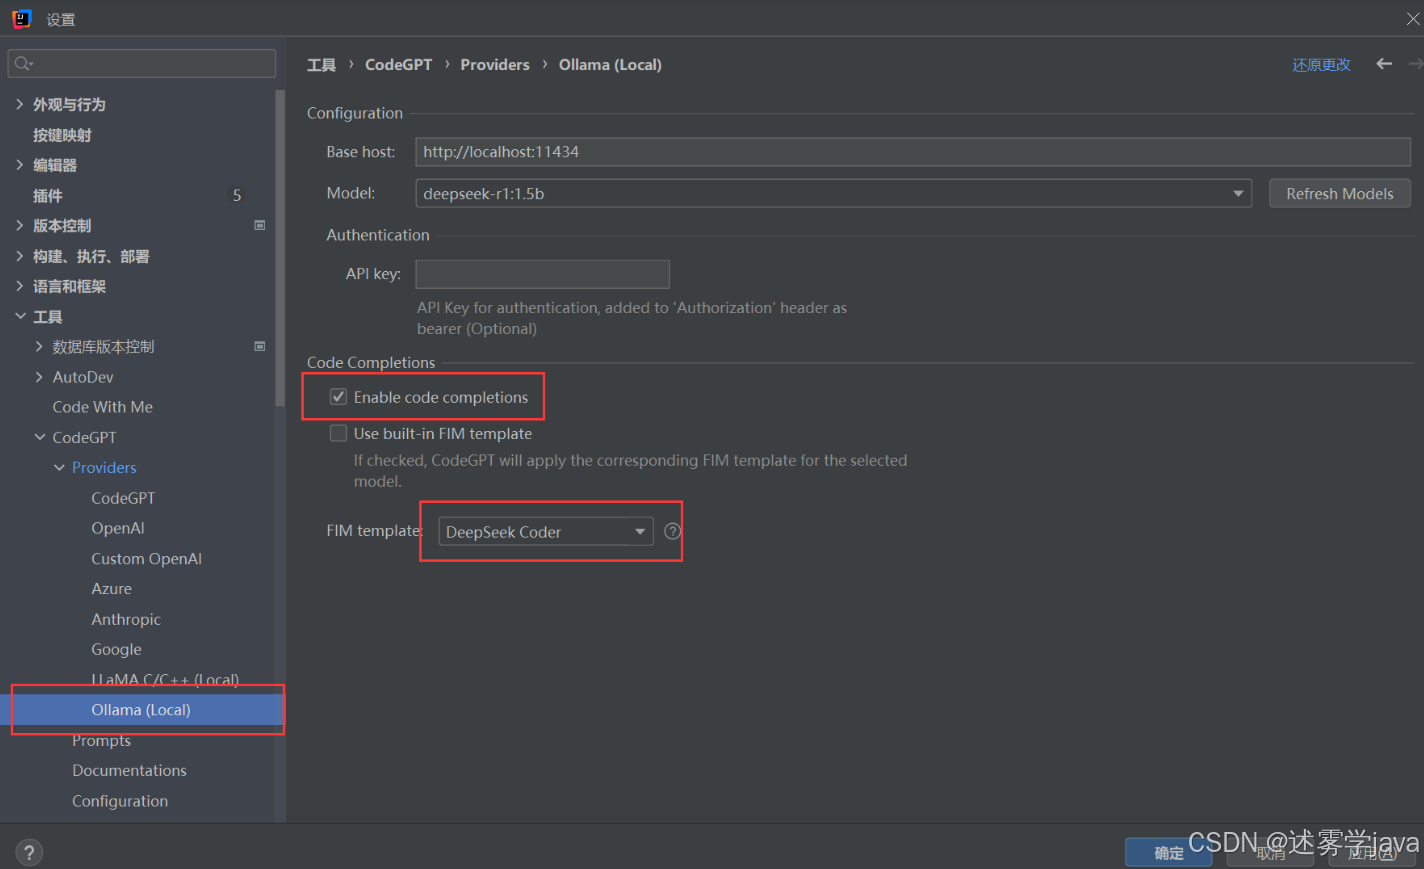Viewport: 1424px width, 869px height.
Task: Click 工具 in the breadcrumb
Action: click(x=321, y=64)
